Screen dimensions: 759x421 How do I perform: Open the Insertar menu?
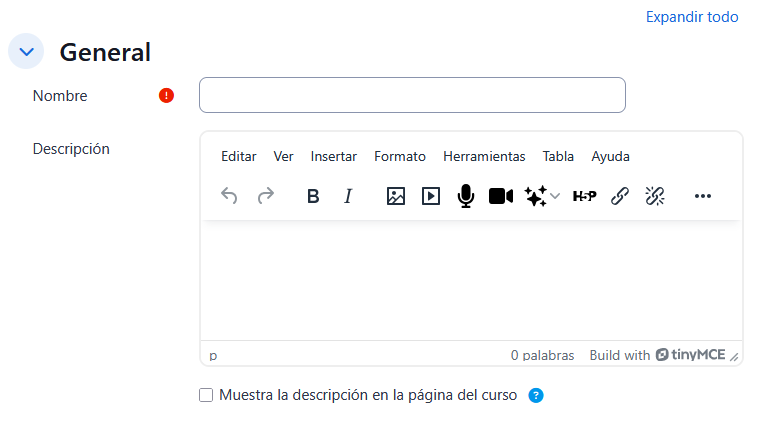(x=333, y=156)
